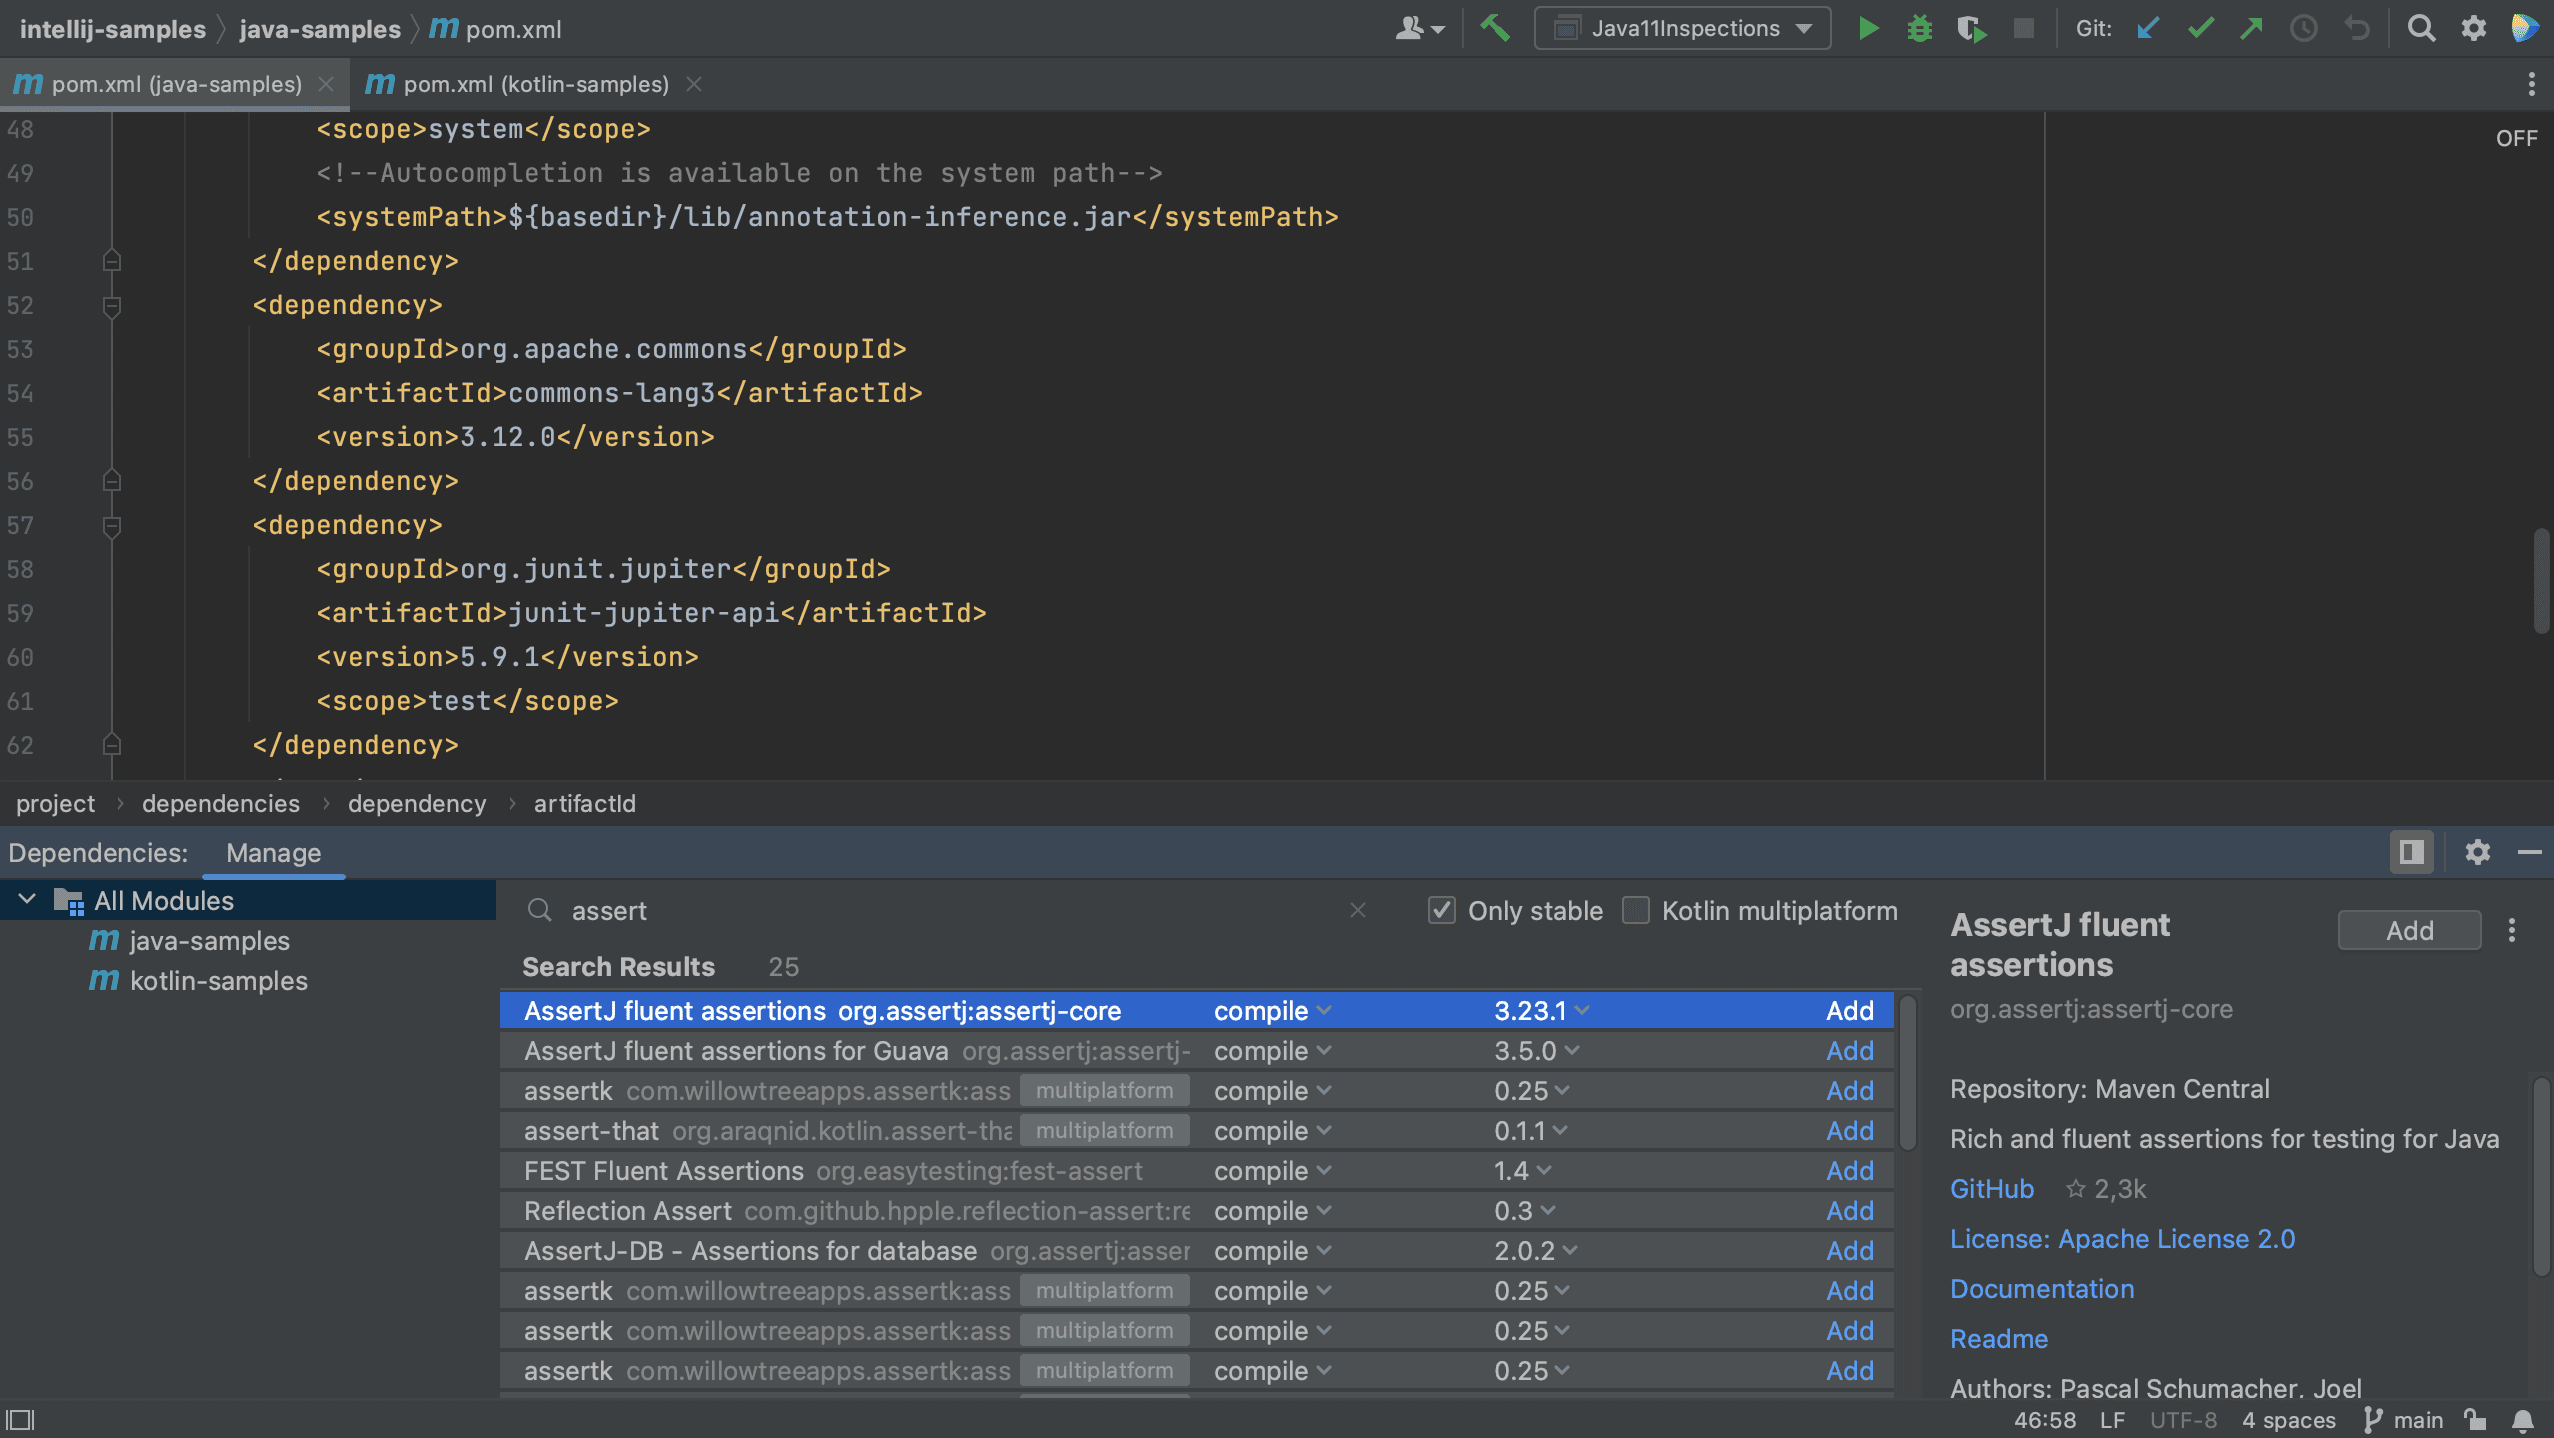Change indent setting 4 spaces
This screenshot has height=1438, width=2554.
coord(2288,1420)
